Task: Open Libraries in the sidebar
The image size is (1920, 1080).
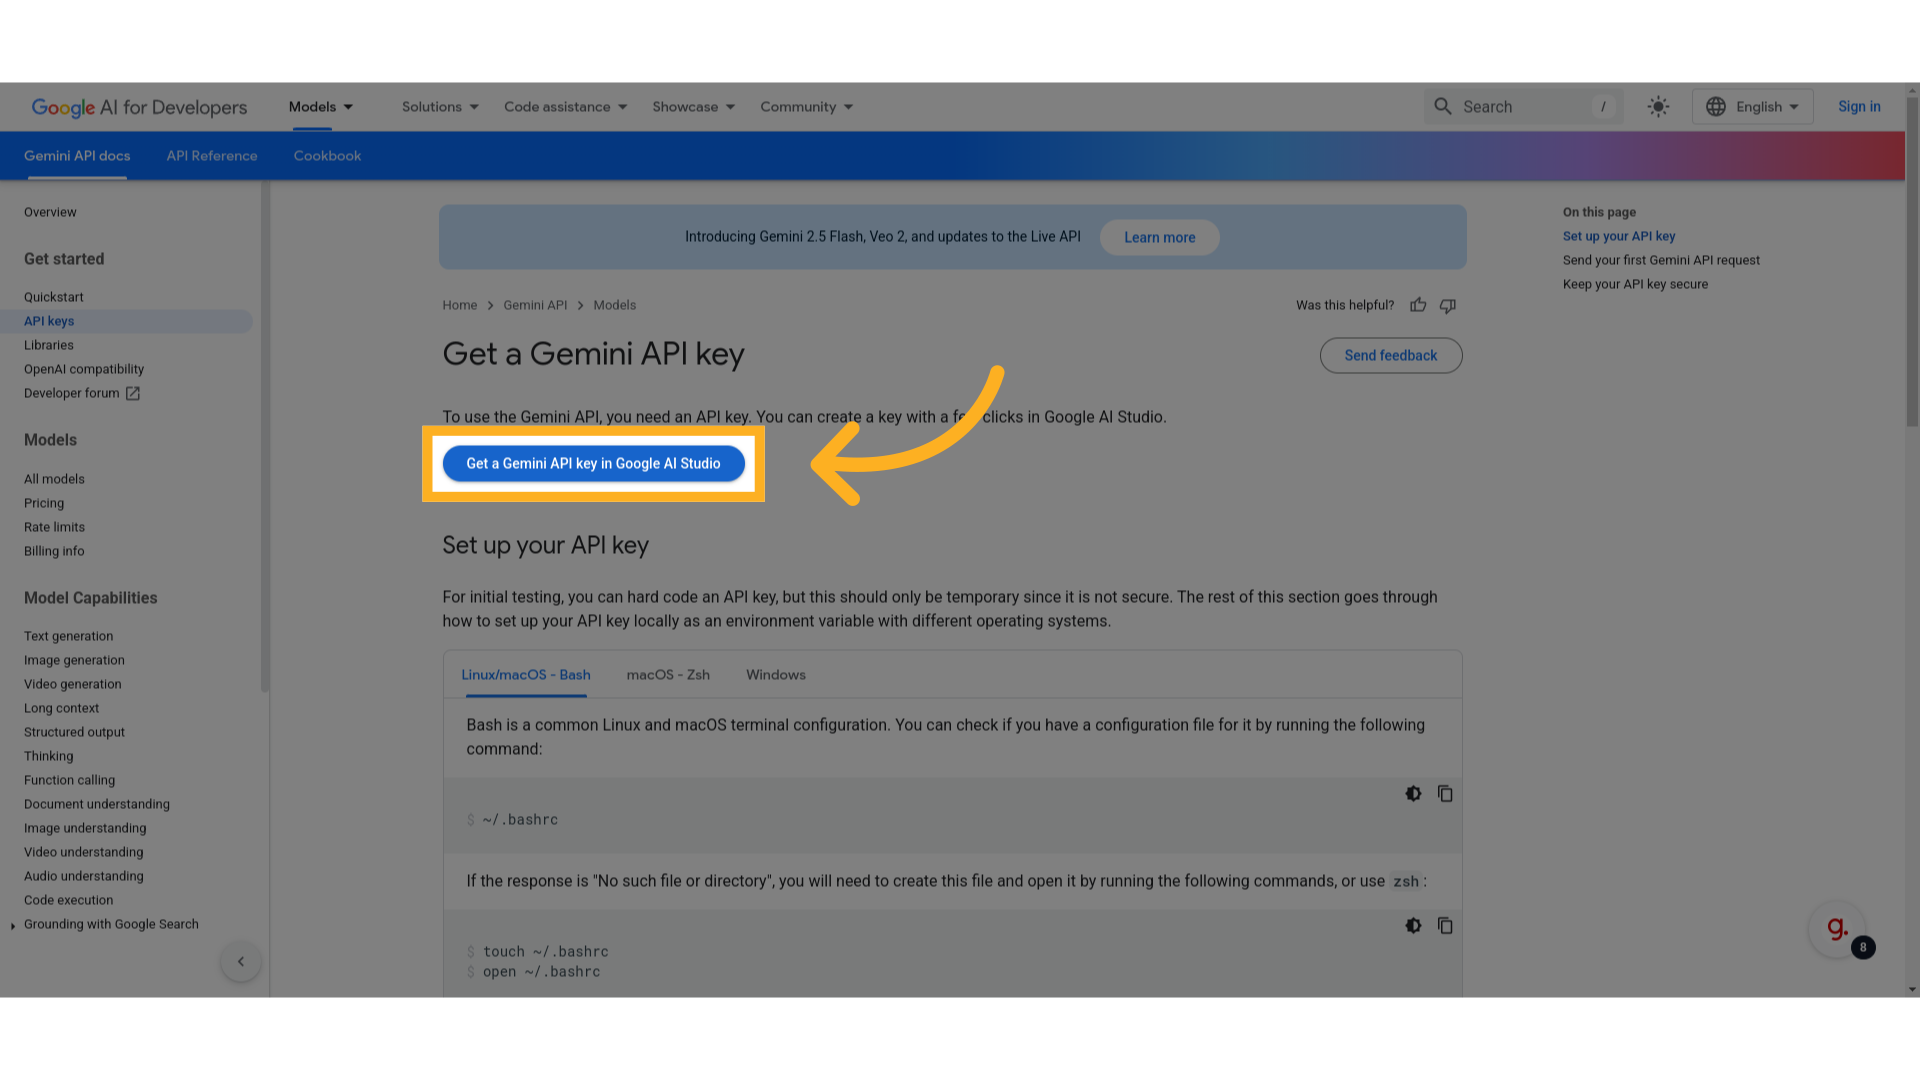Action: [49, 345]
